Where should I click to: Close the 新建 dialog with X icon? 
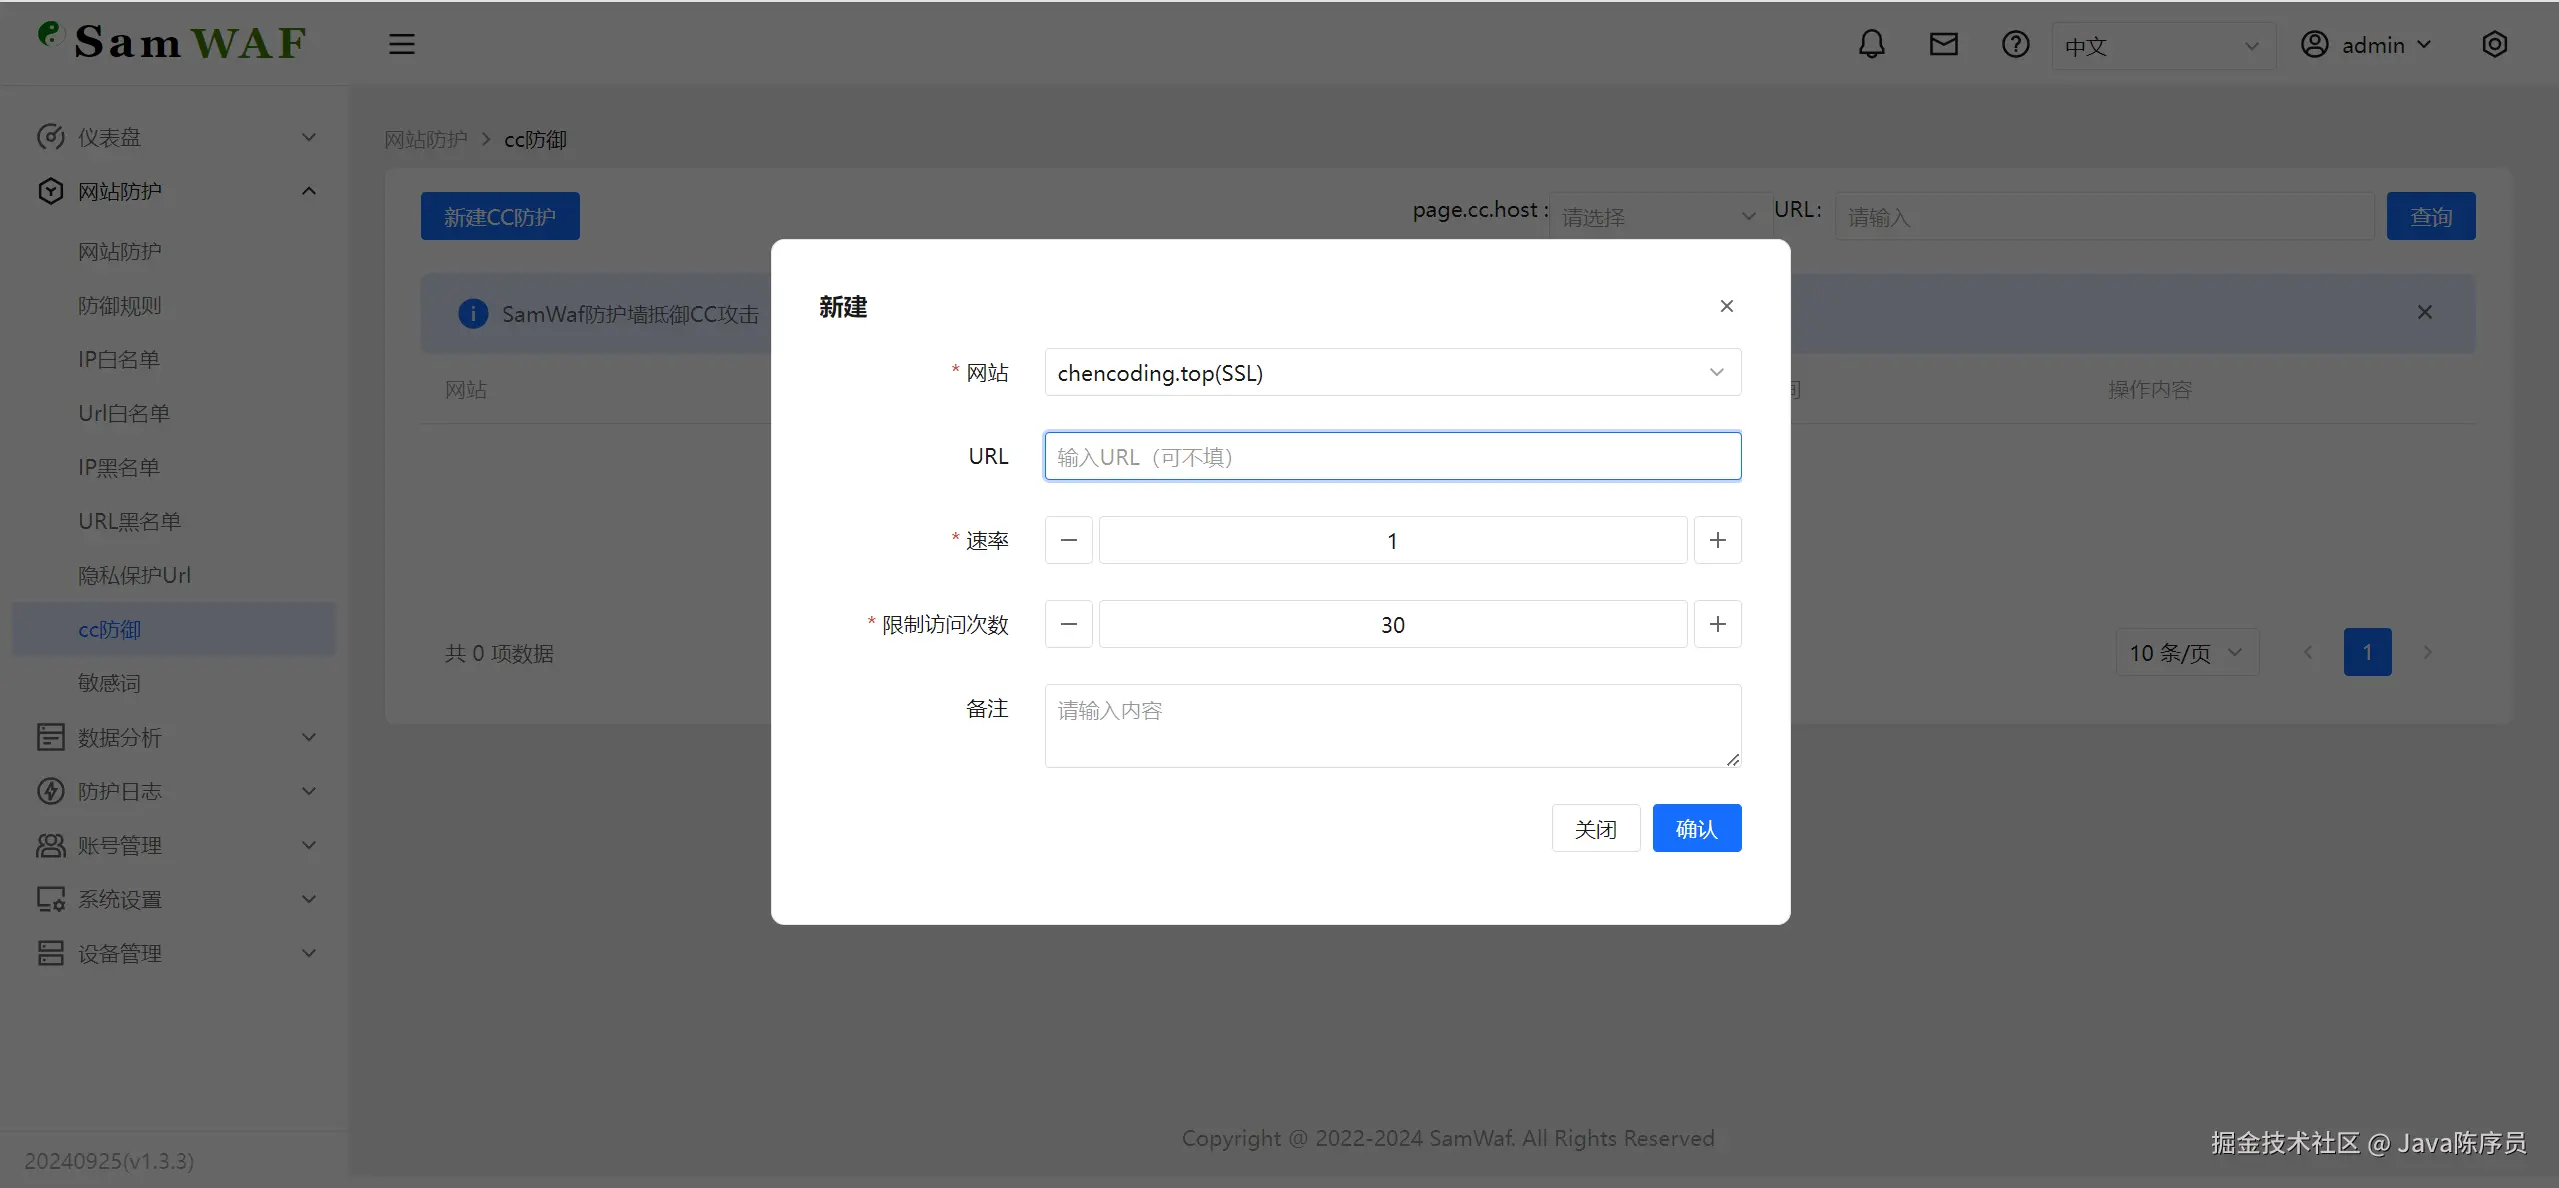[x=1726, y=306]
